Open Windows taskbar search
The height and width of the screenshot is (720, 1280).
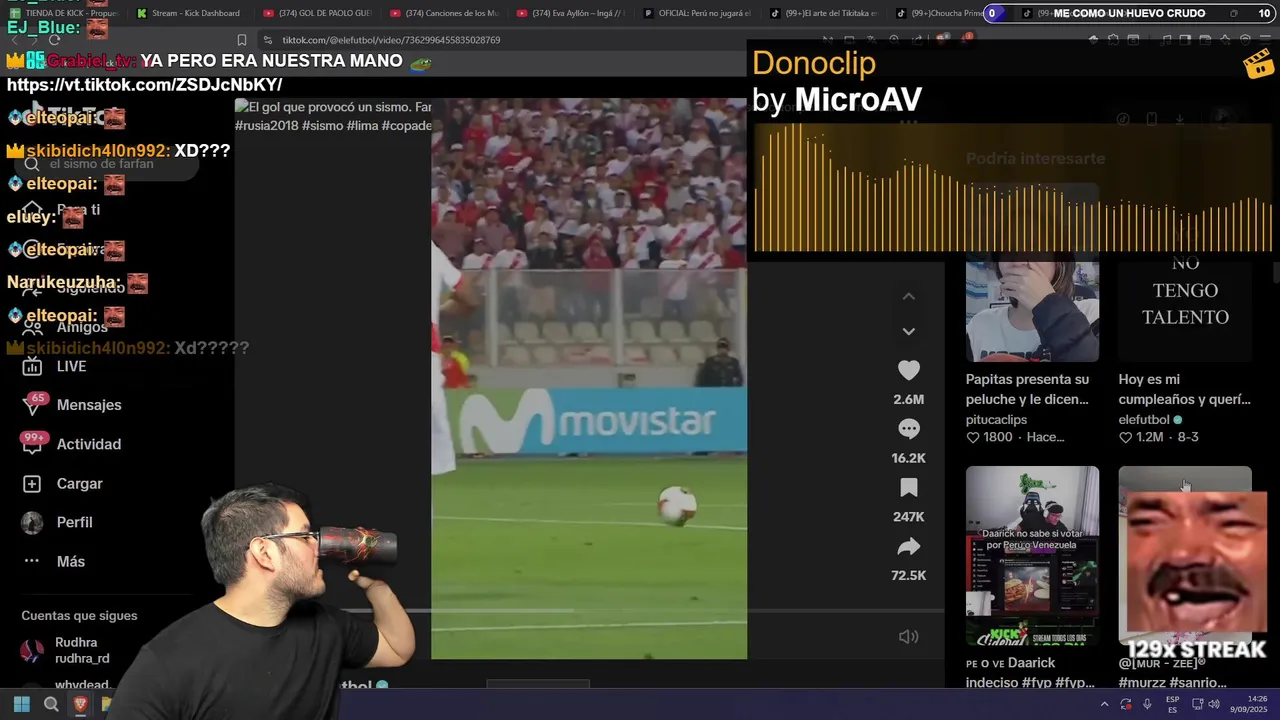point(51,704)
